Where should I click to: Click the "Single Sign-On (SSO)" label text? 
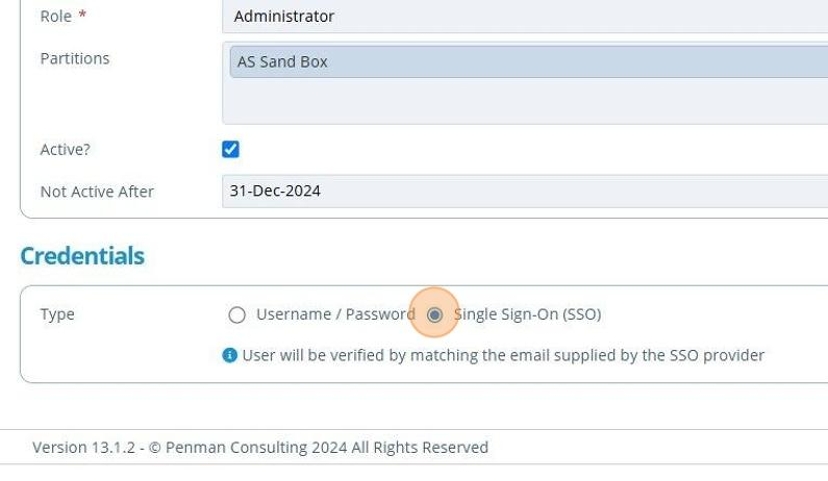(528, 314)
